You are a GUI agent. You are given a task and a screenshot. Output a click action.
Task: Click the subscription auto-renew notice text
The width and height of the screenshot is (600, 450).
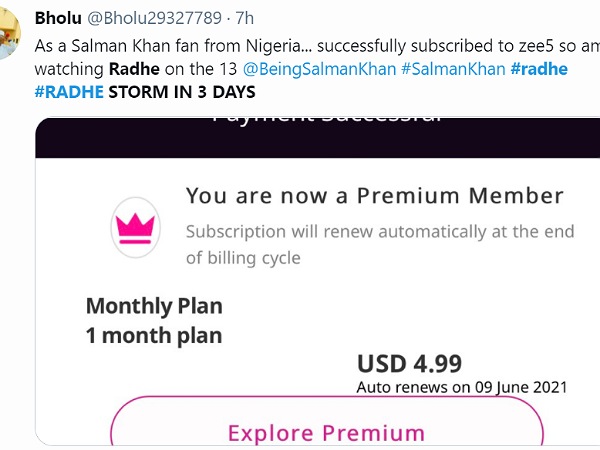[380, 244]
